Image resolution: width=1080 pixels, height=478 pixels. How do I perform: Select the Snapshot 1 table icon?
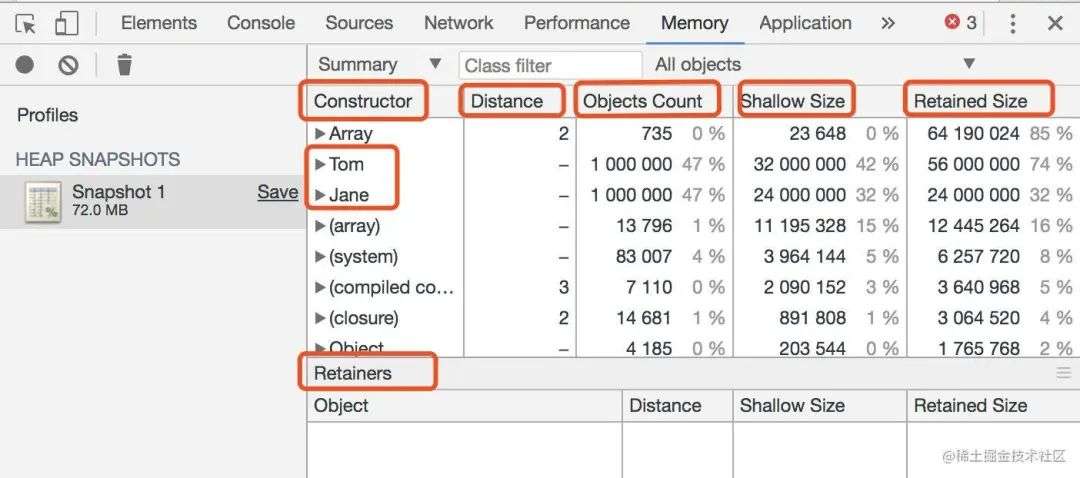click(x=43, y=202)
